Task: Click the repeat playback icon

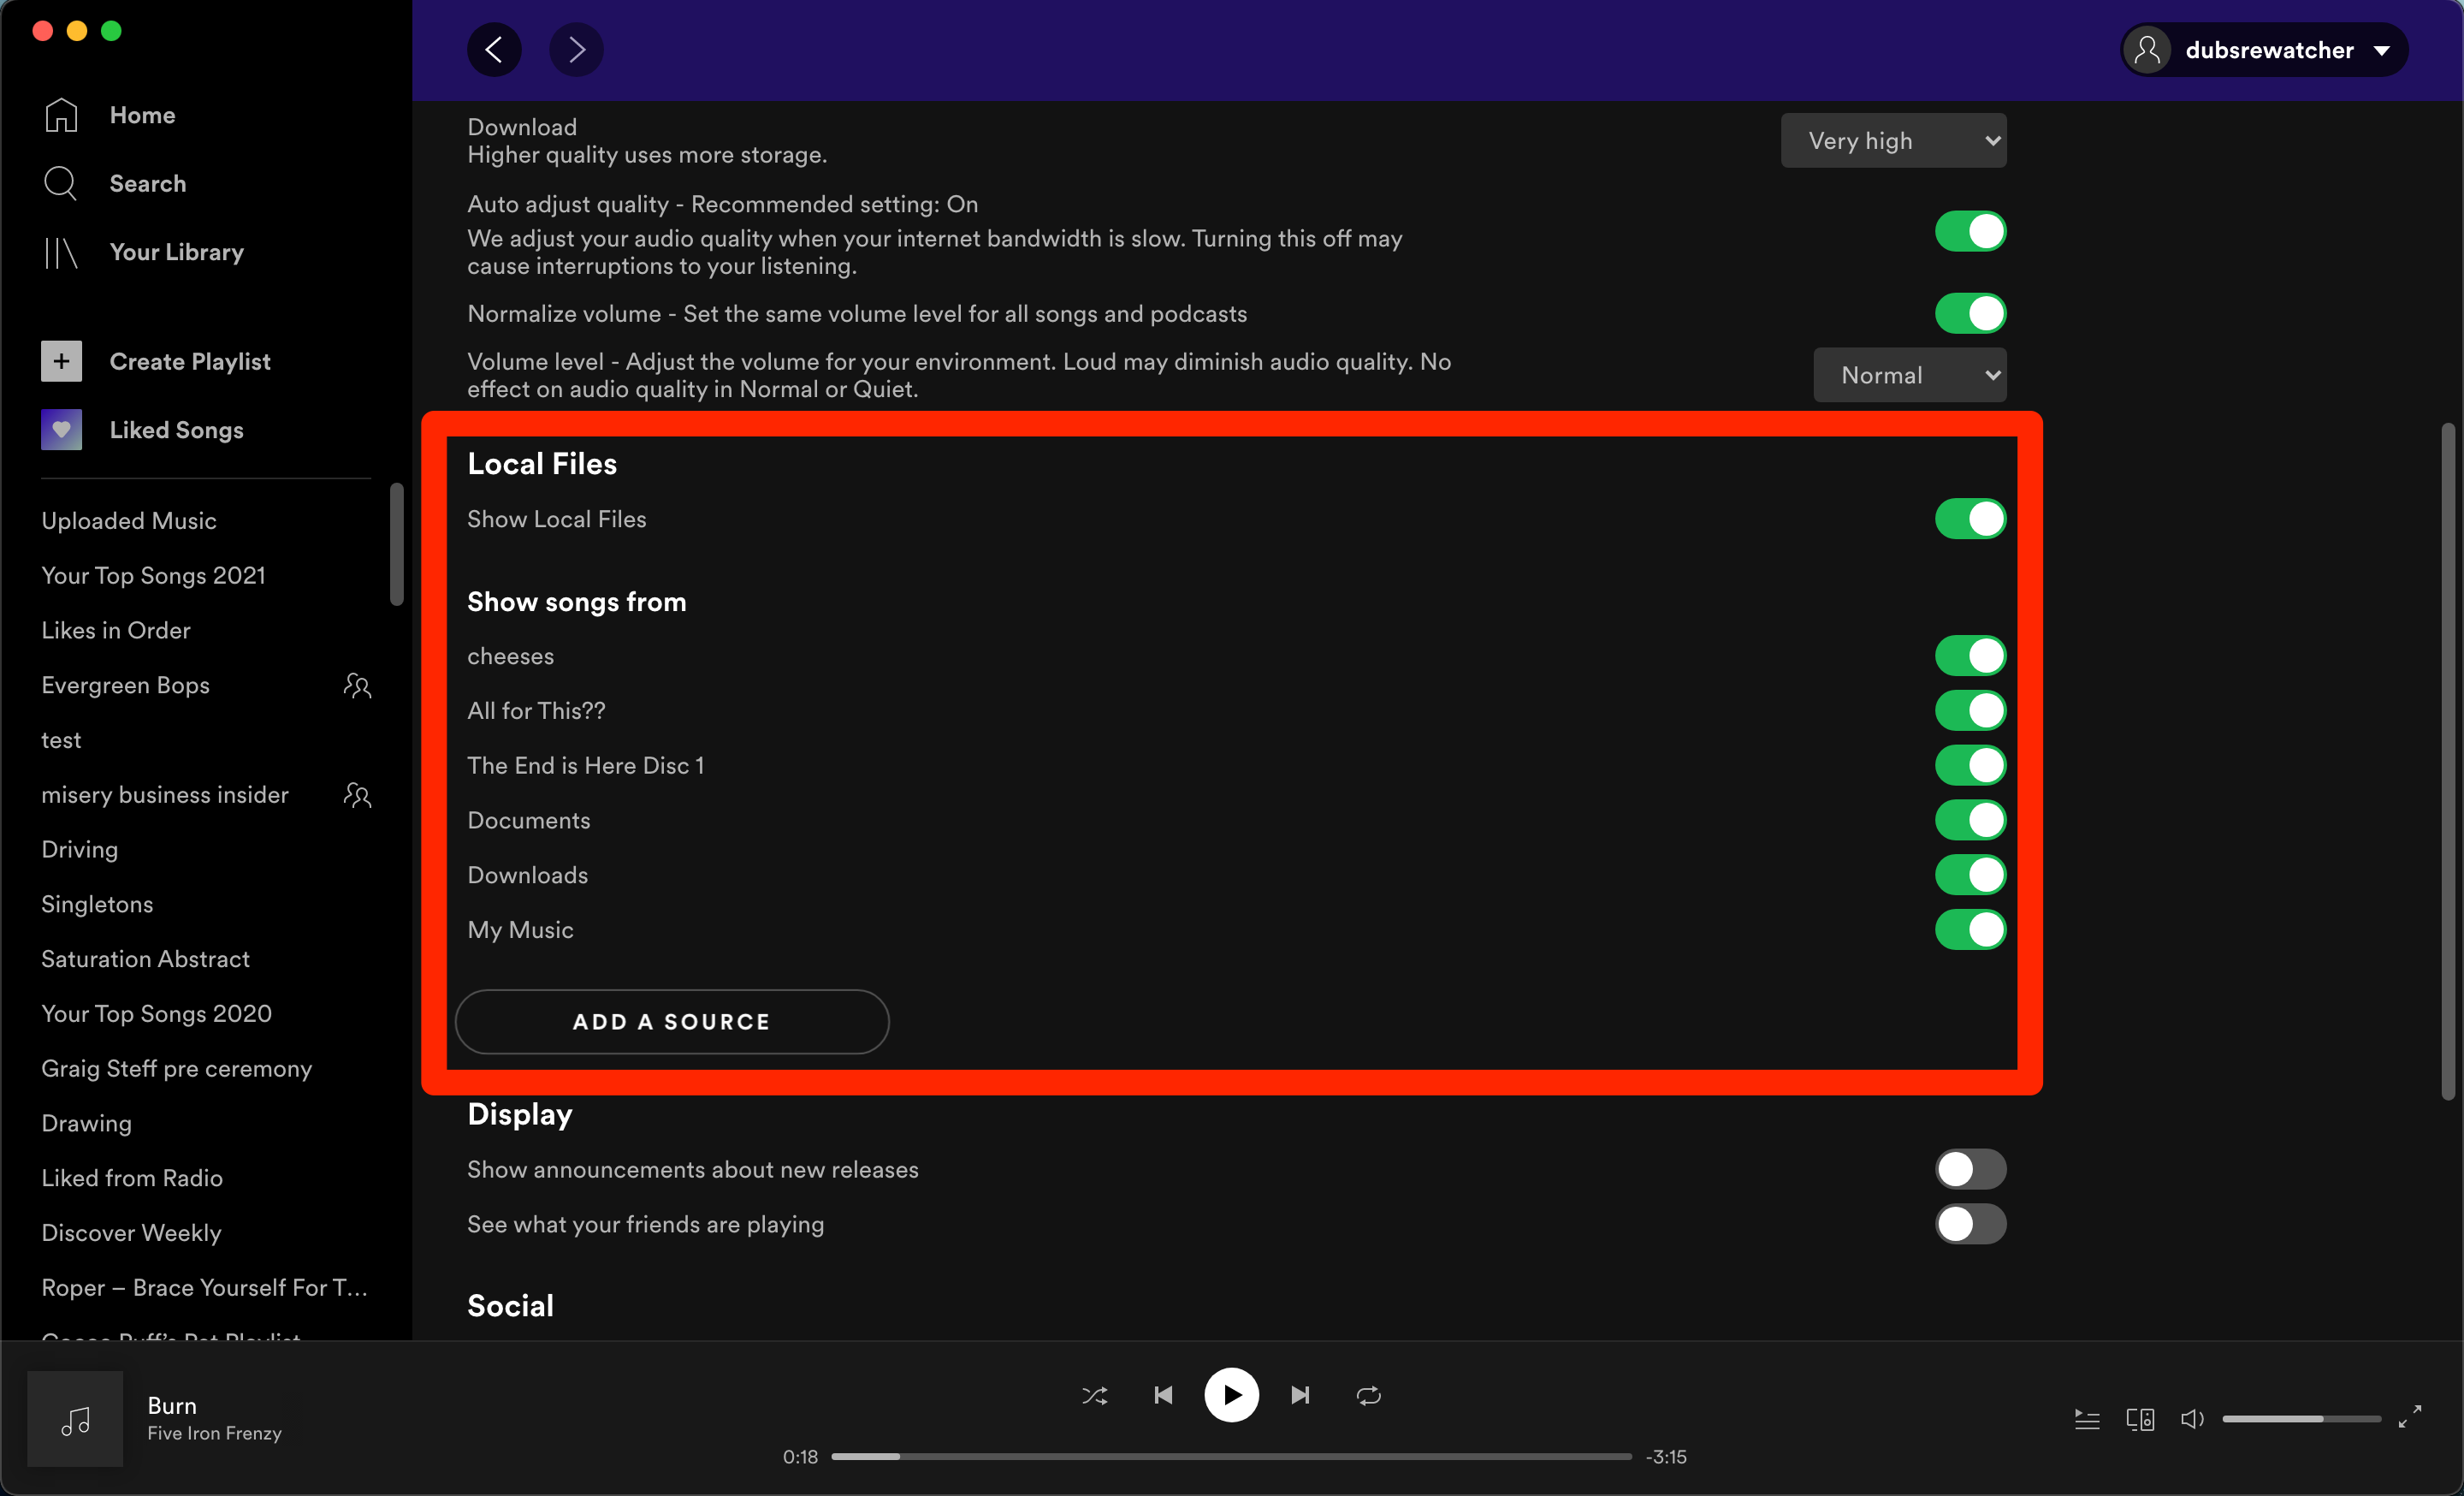Action: tap(1369, 1392)
